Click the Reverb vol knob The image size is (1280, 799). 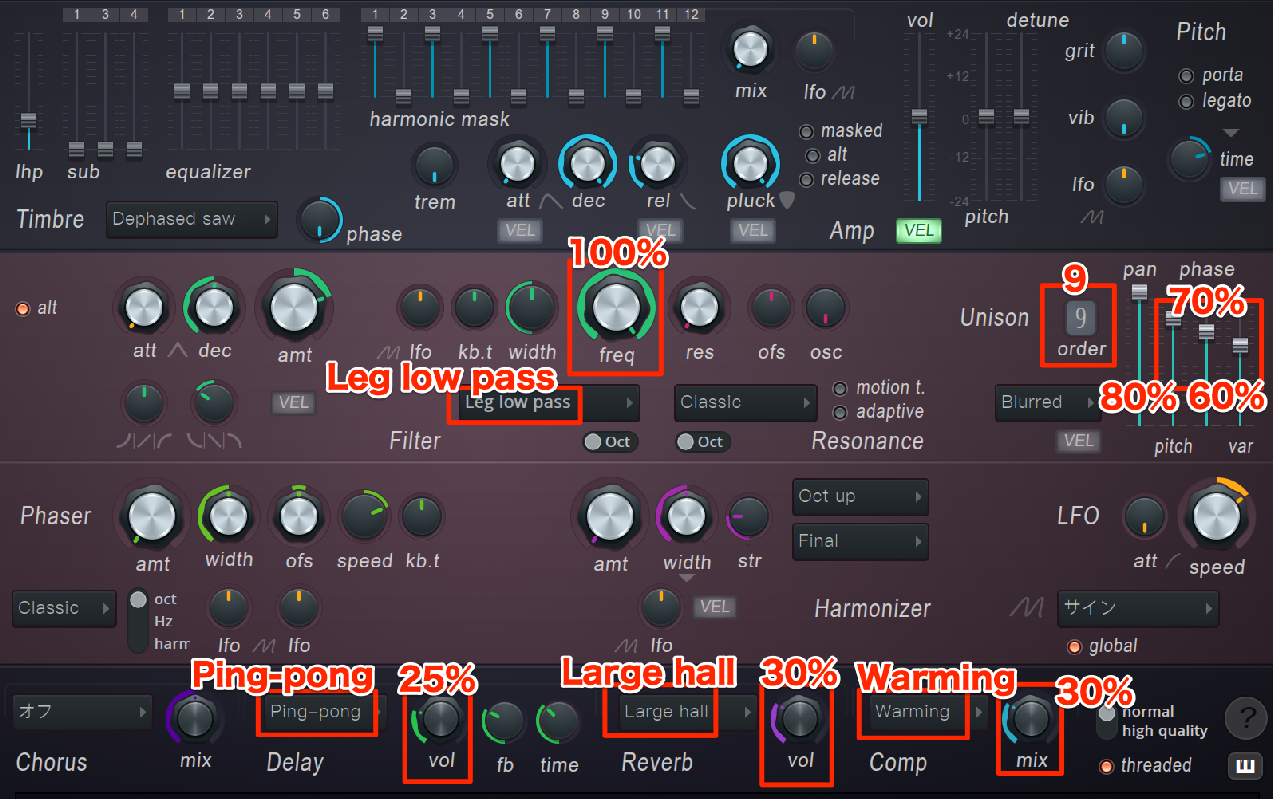(800, 718)
